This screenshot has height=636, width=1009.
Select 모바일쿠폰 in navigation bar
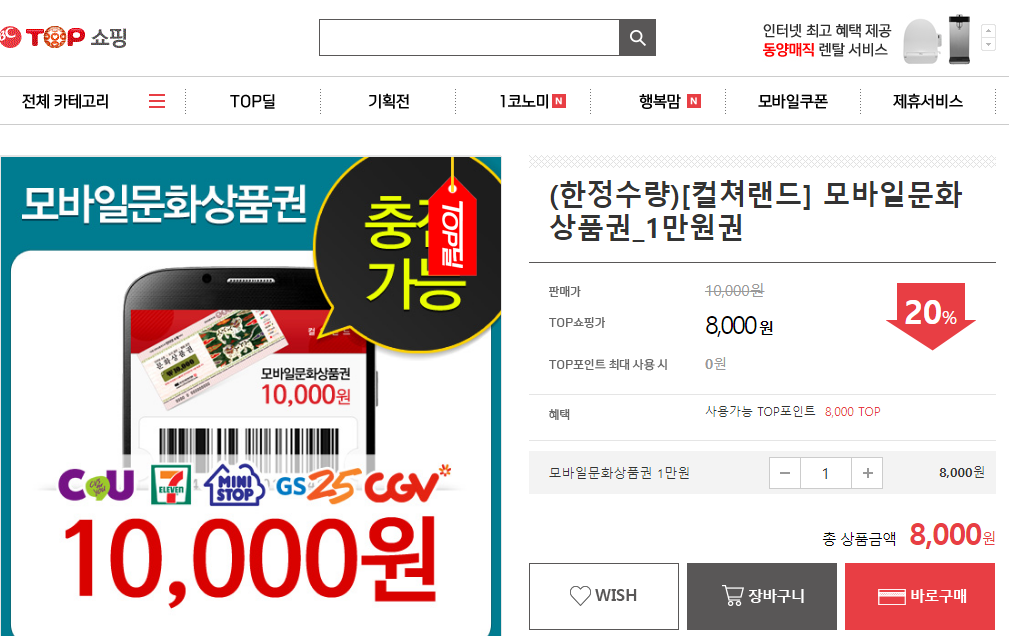click(x=793, y=101)
